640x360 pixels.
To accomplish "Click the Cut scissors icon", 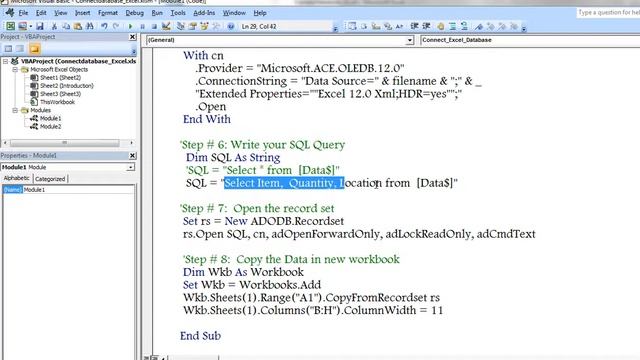I will [54, 27].
